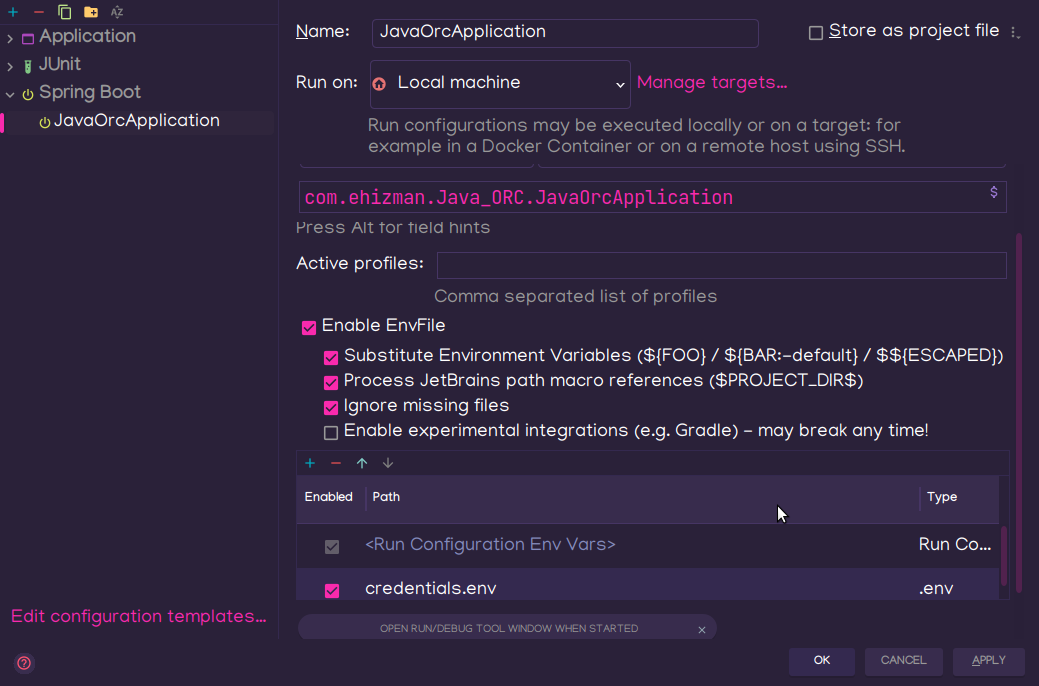This screenshot has width=1039, height=686.
Task: Click the Spring Boot power icon
Action: pyautogui.click(x=28, y=94)
